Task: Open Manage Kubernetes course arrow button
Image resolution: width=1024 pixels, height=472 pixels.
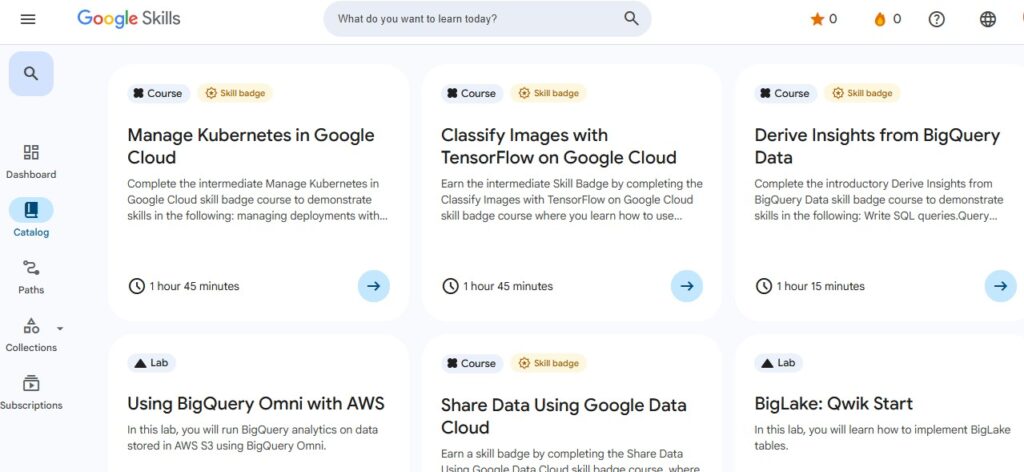Action: pos(373,286)
